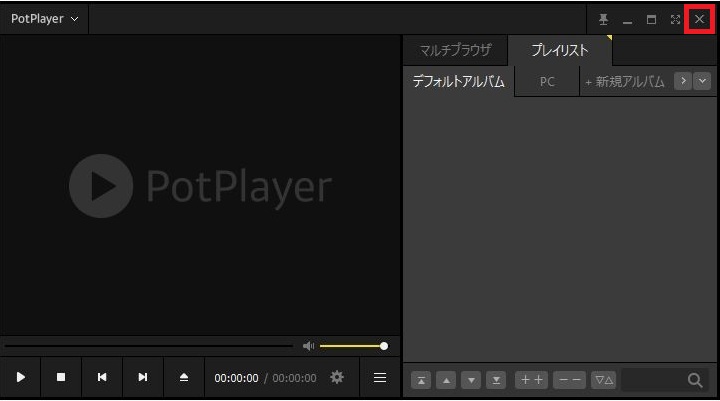Mute audio using the speaker icon
The height and width of the screenshot is (401, 720).
(308, 346)
